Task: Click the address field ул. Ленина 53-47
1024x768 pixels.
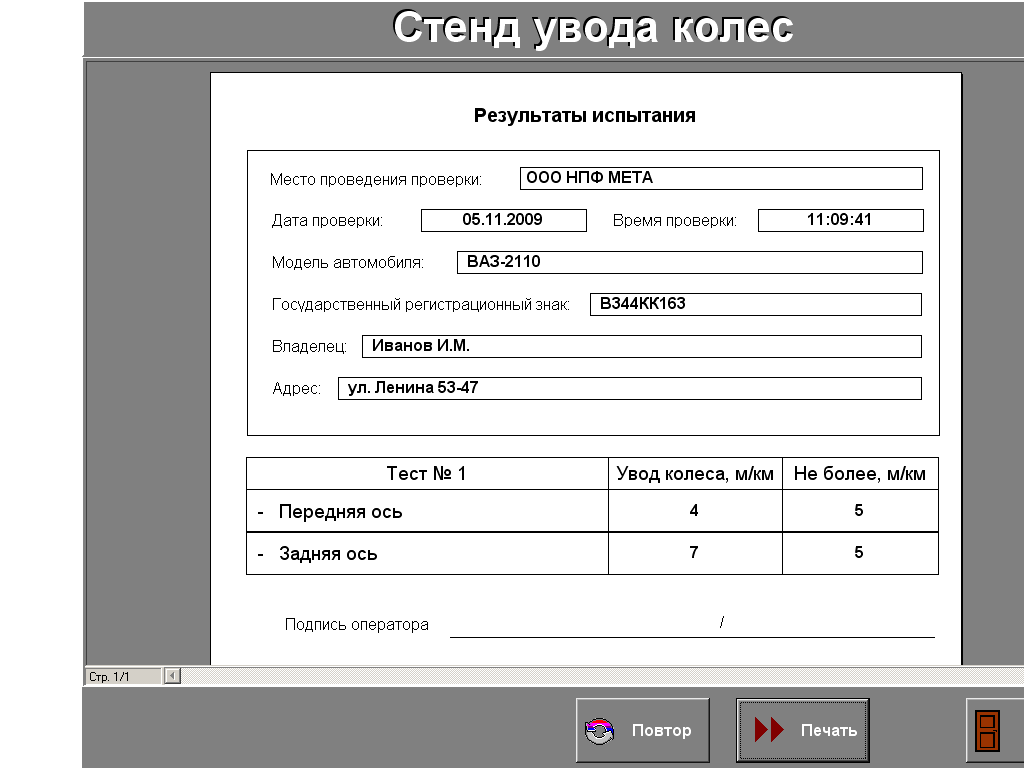Action: pos(630,388)
